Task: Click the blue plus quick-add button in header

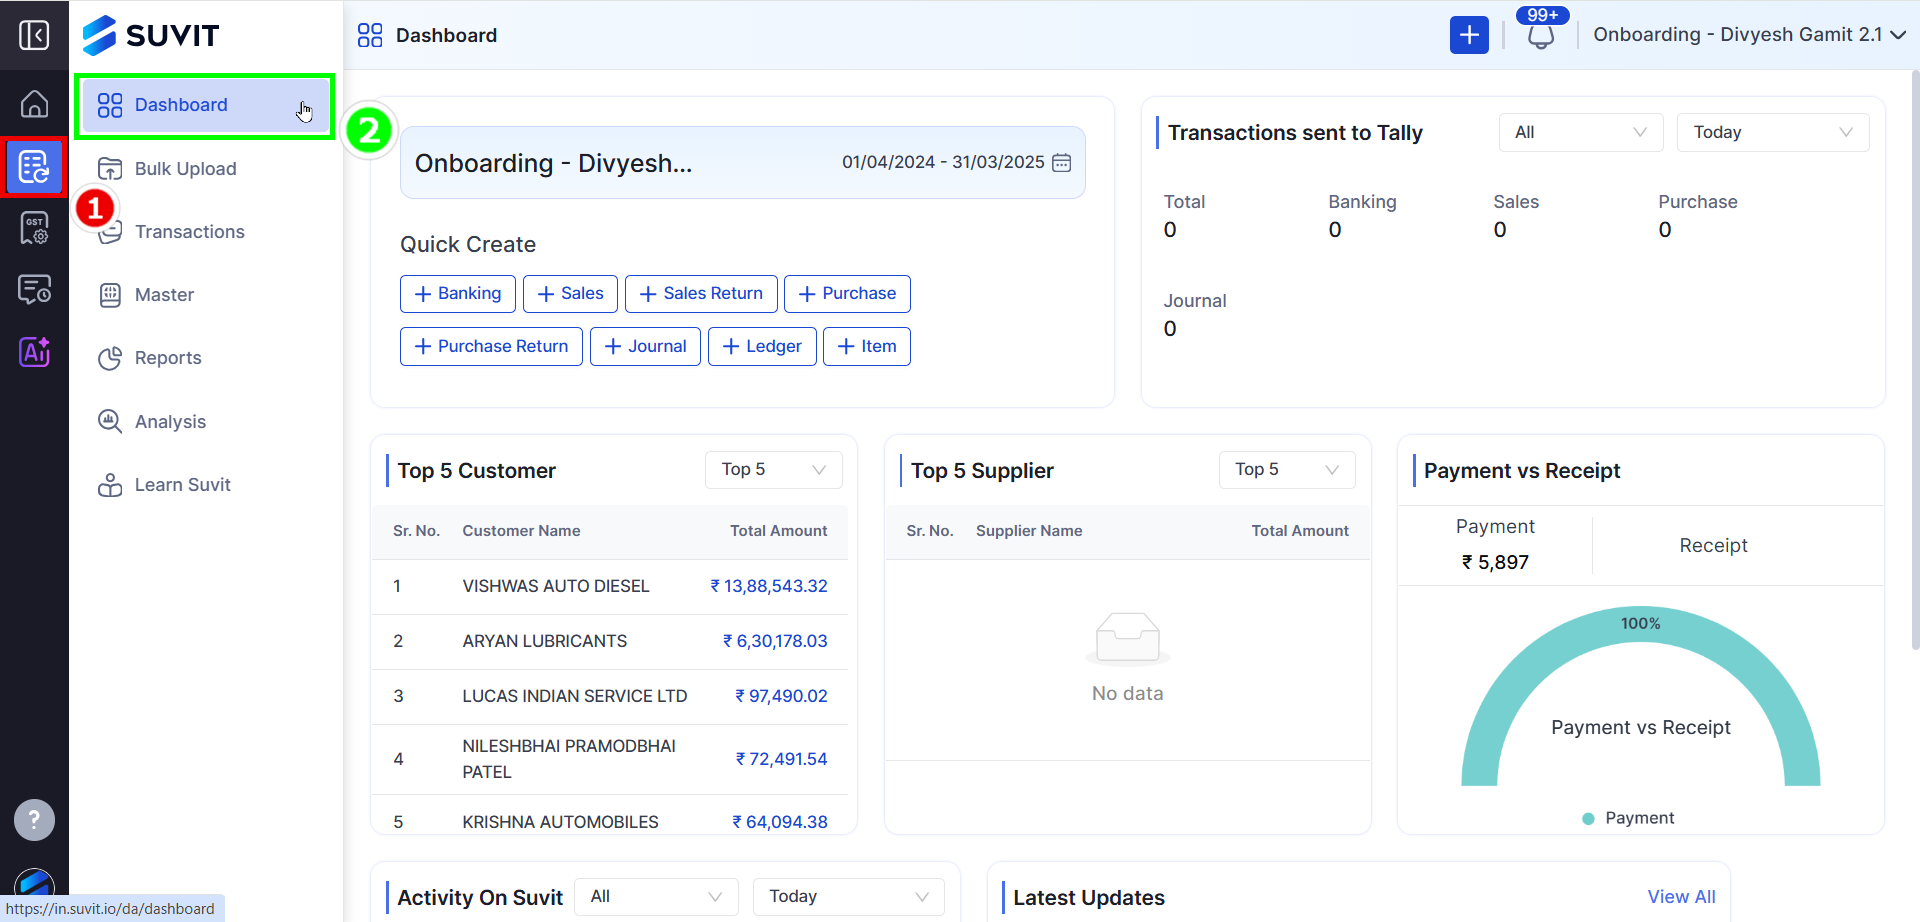Action: click(1469, 35)
